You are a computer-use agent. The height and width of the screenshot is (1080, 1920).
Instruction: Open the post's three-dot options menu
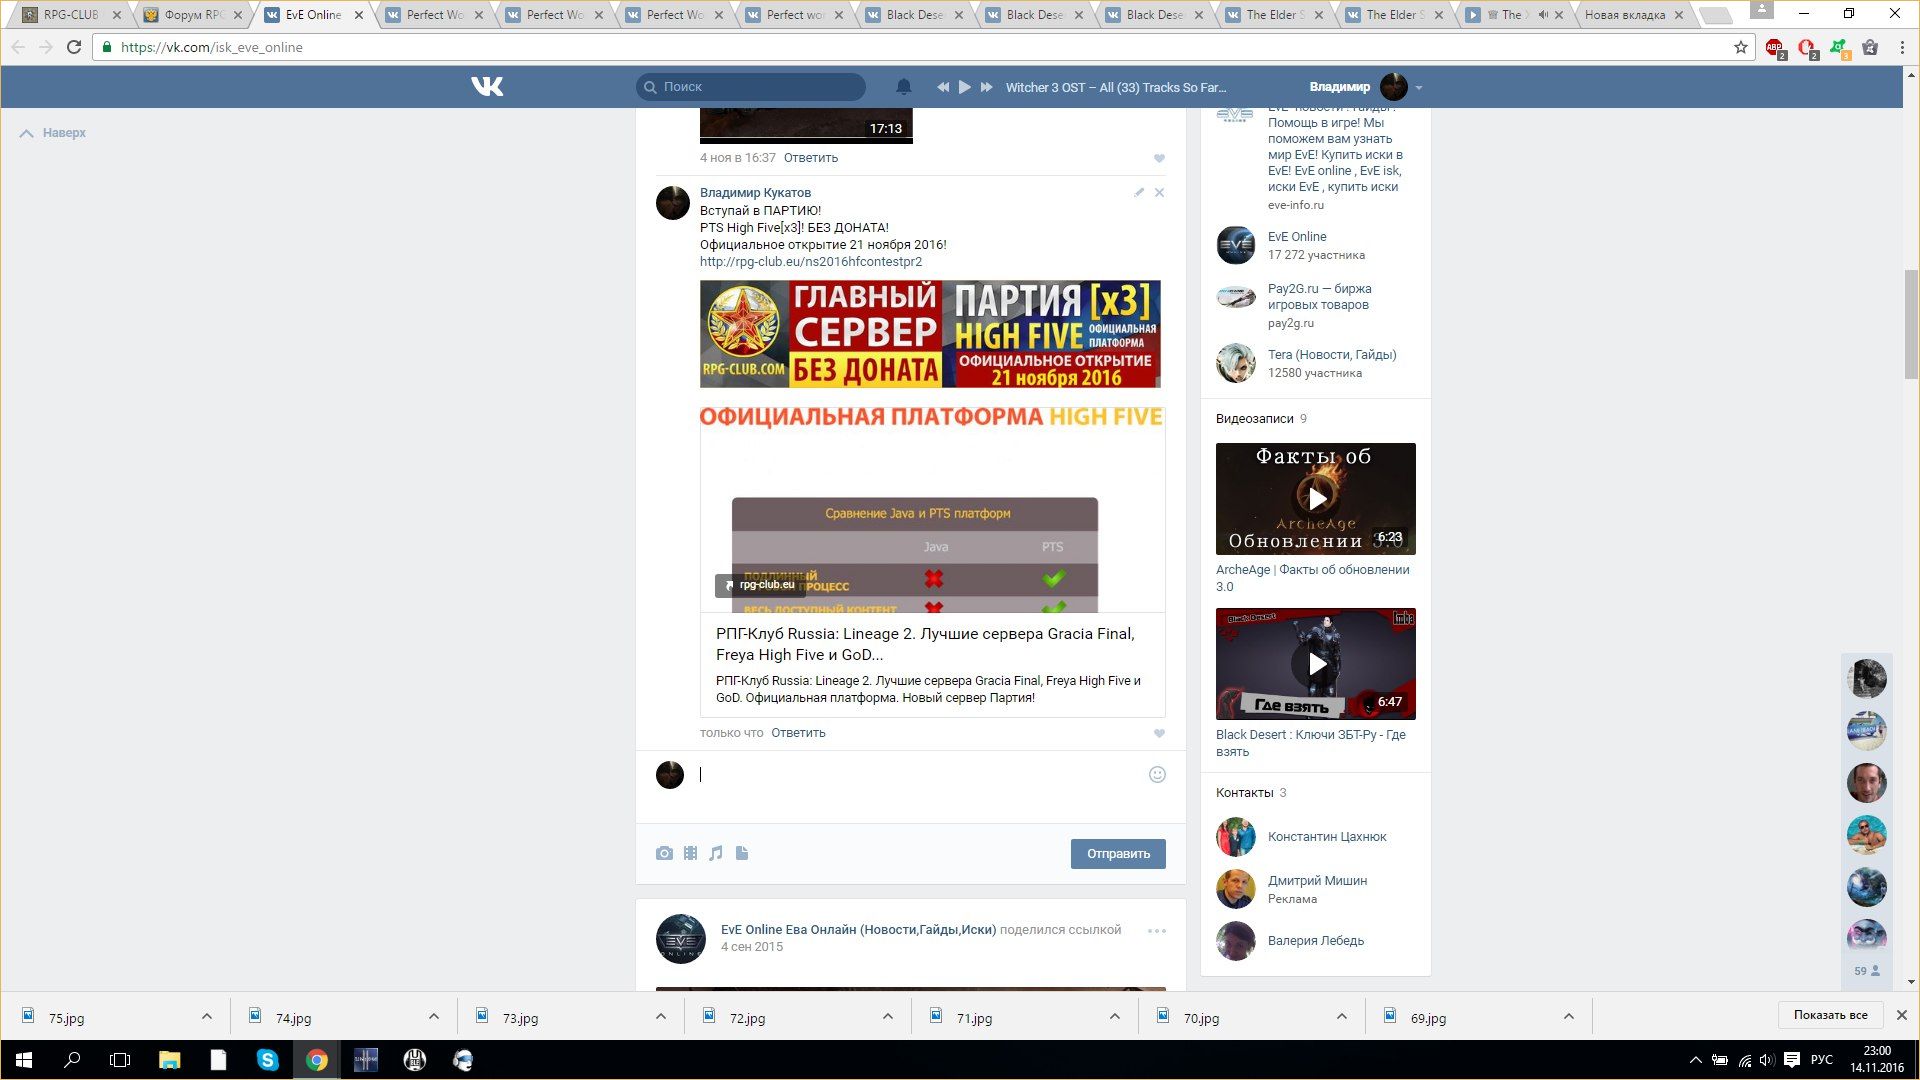click(x=1157, y=931)
